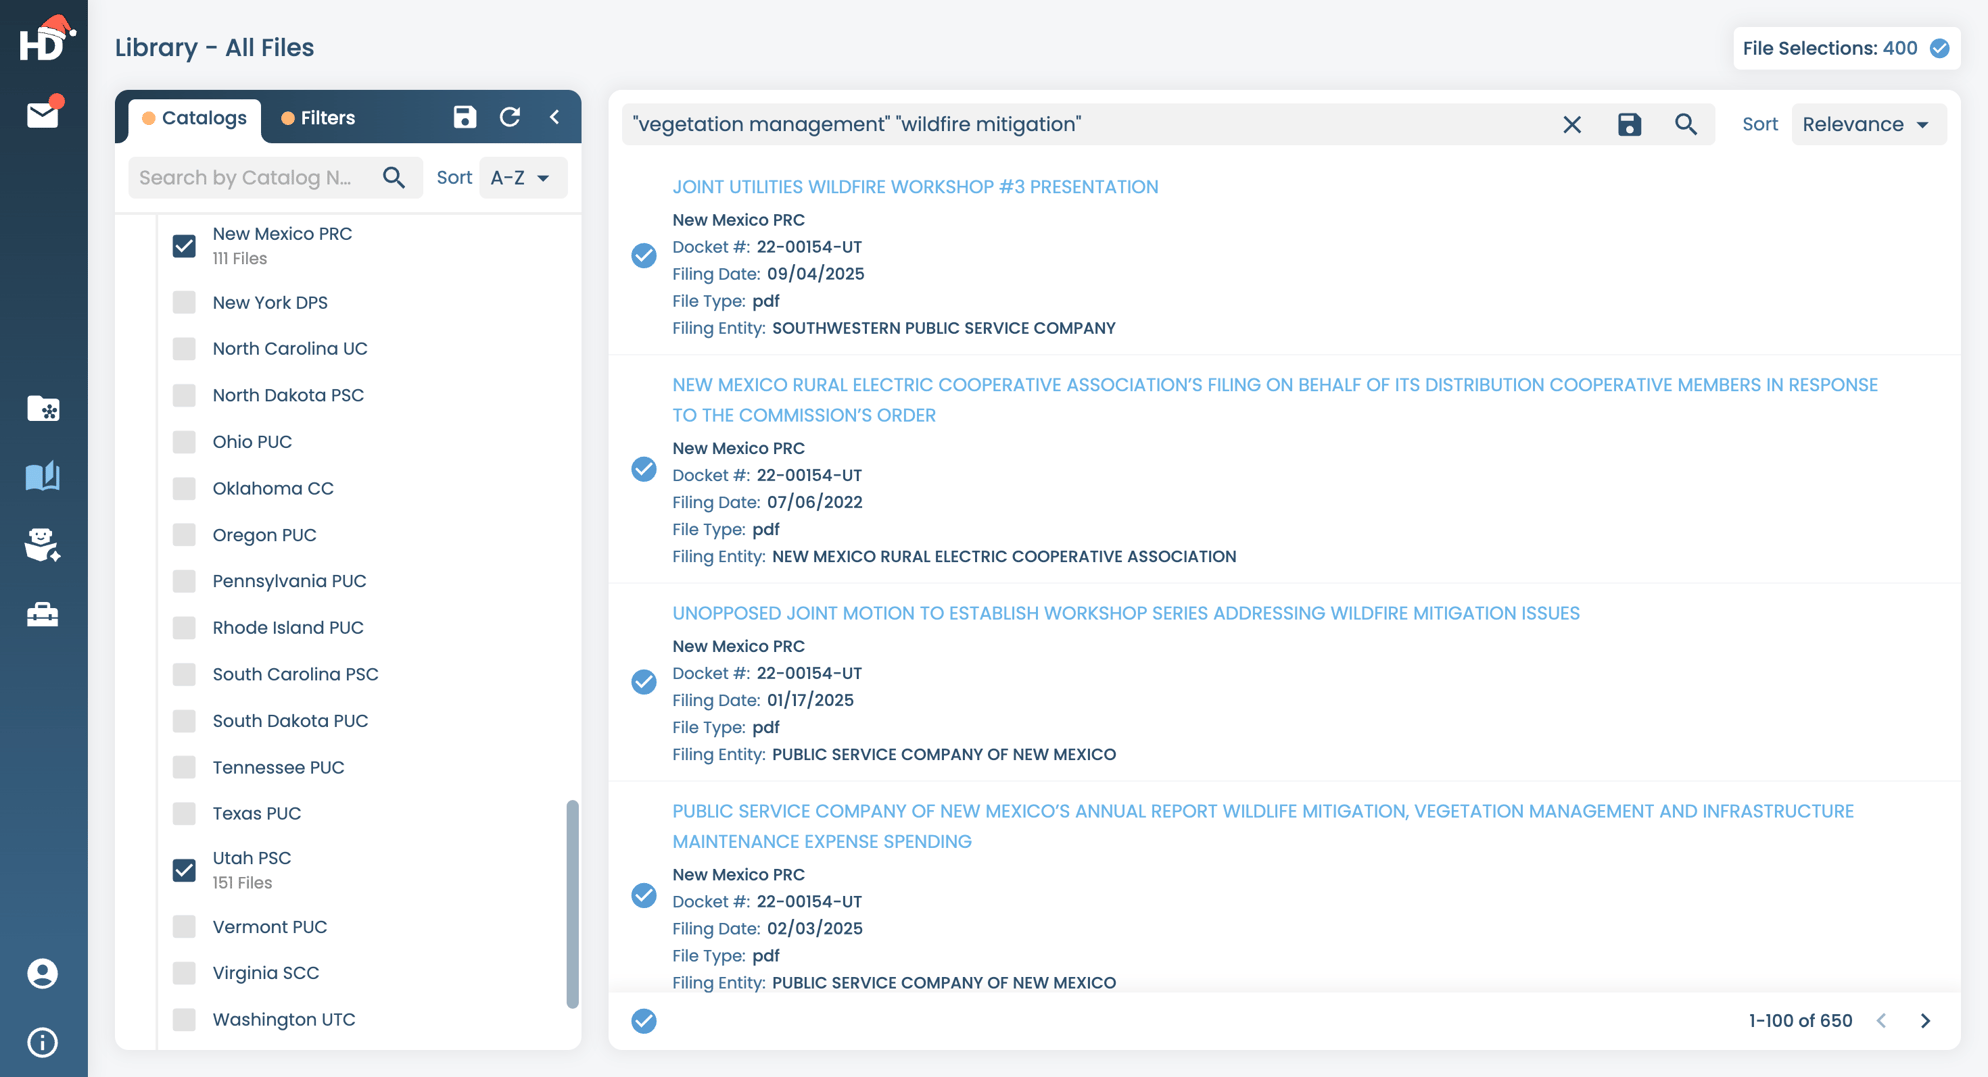Image resolution: width=1988 pixels, height=1077 pixels.
Task: Open the user account profile icon
Action: 42,973
